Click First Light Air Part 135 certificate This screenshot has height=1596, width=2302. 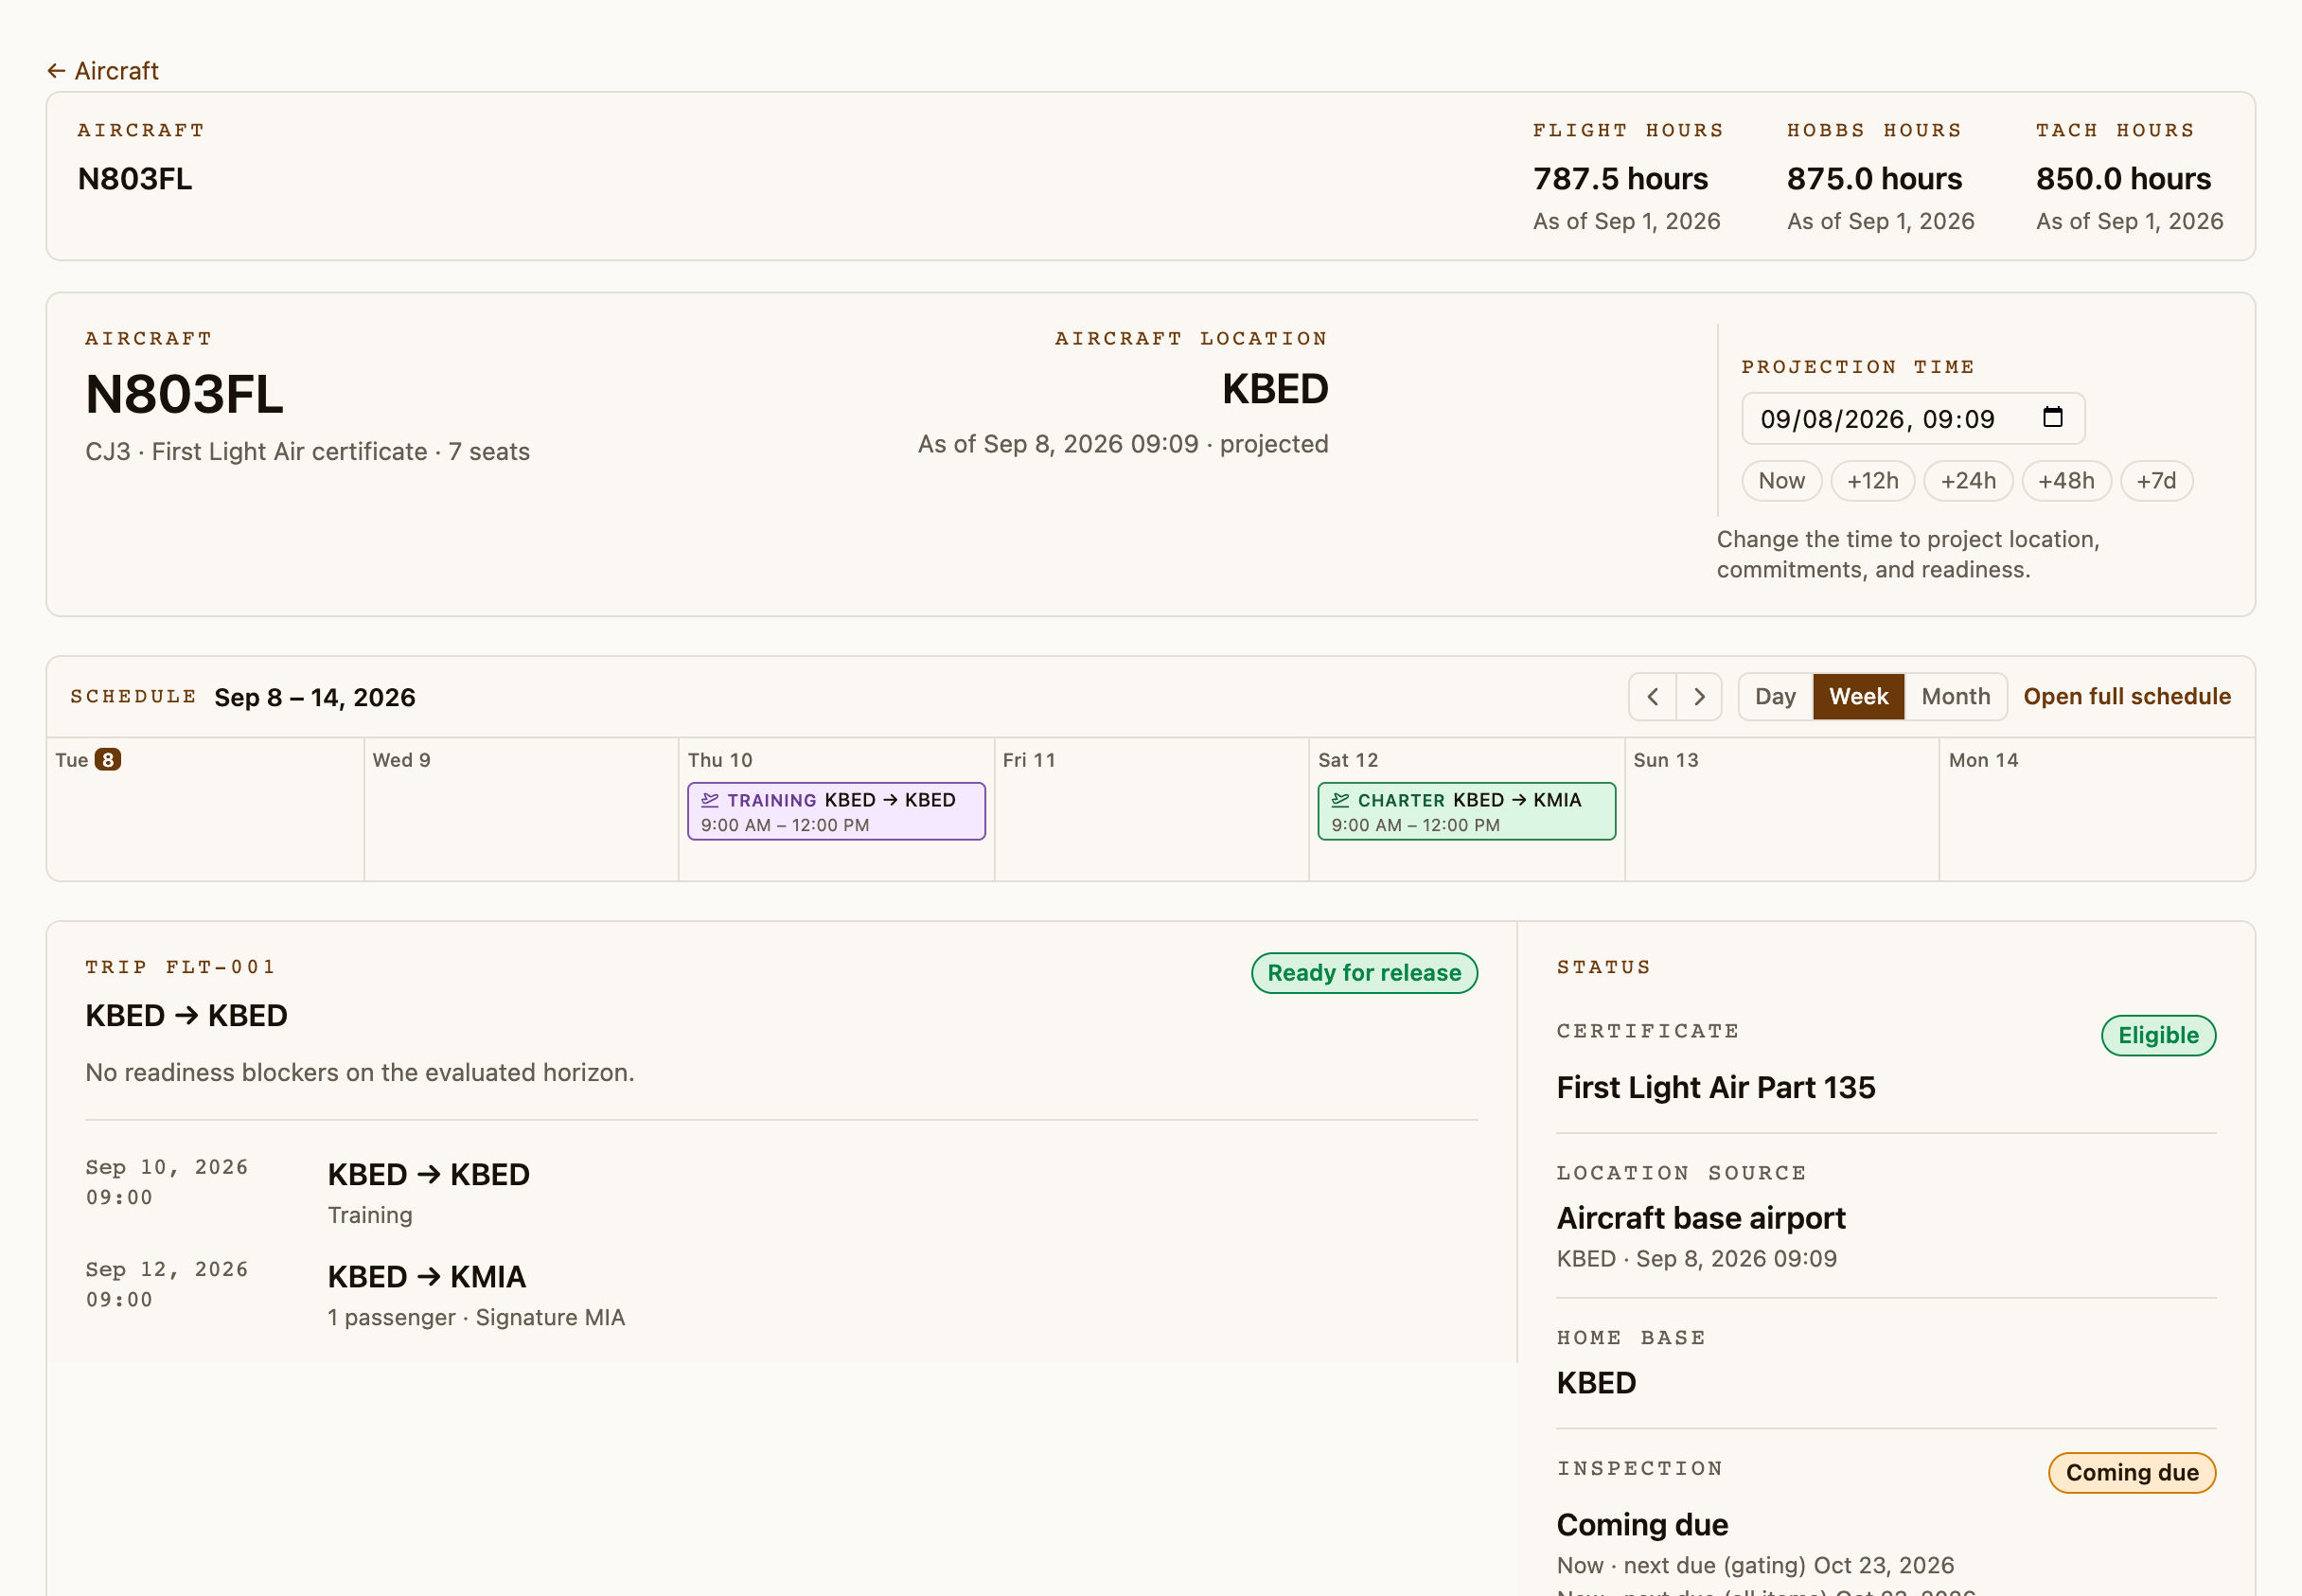click(1716, 1088)
